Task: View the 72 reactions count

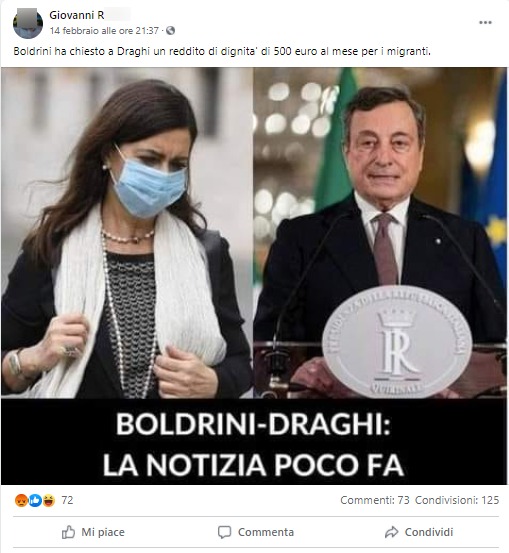Action: (x=67, y=500)
